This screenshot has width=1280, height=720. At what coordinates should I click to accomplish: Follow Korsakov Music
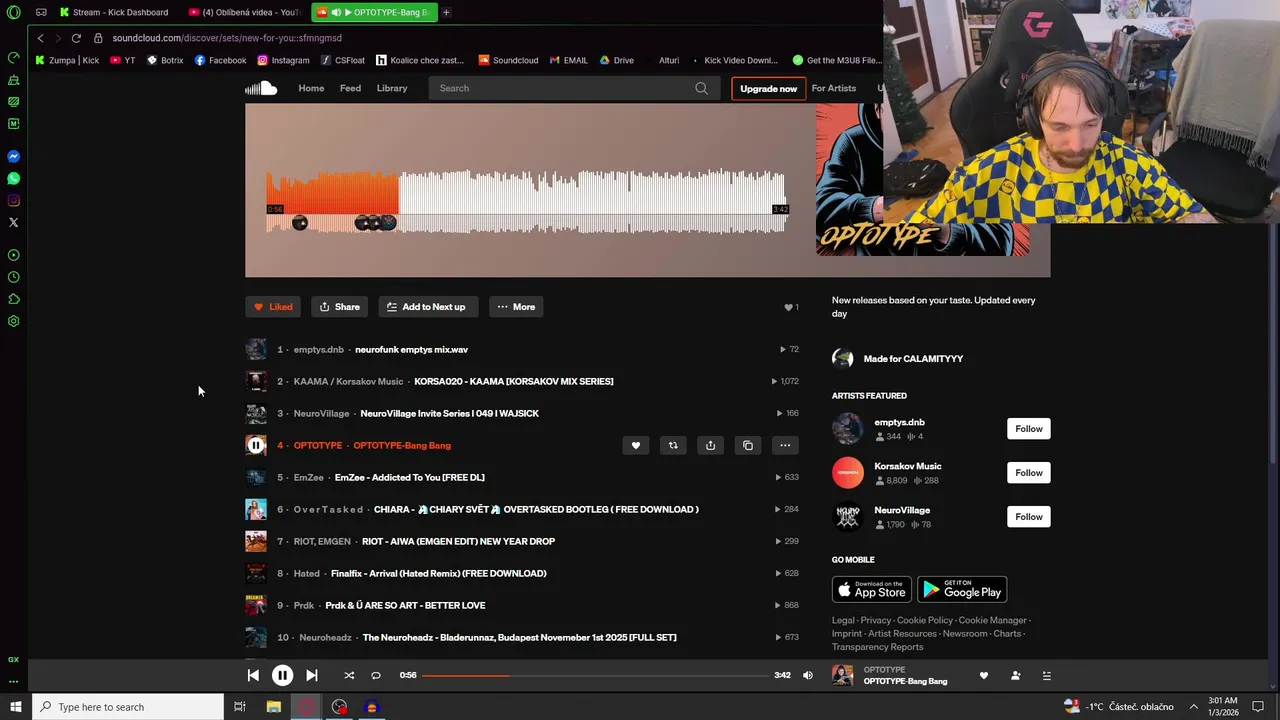(1028, 473)
